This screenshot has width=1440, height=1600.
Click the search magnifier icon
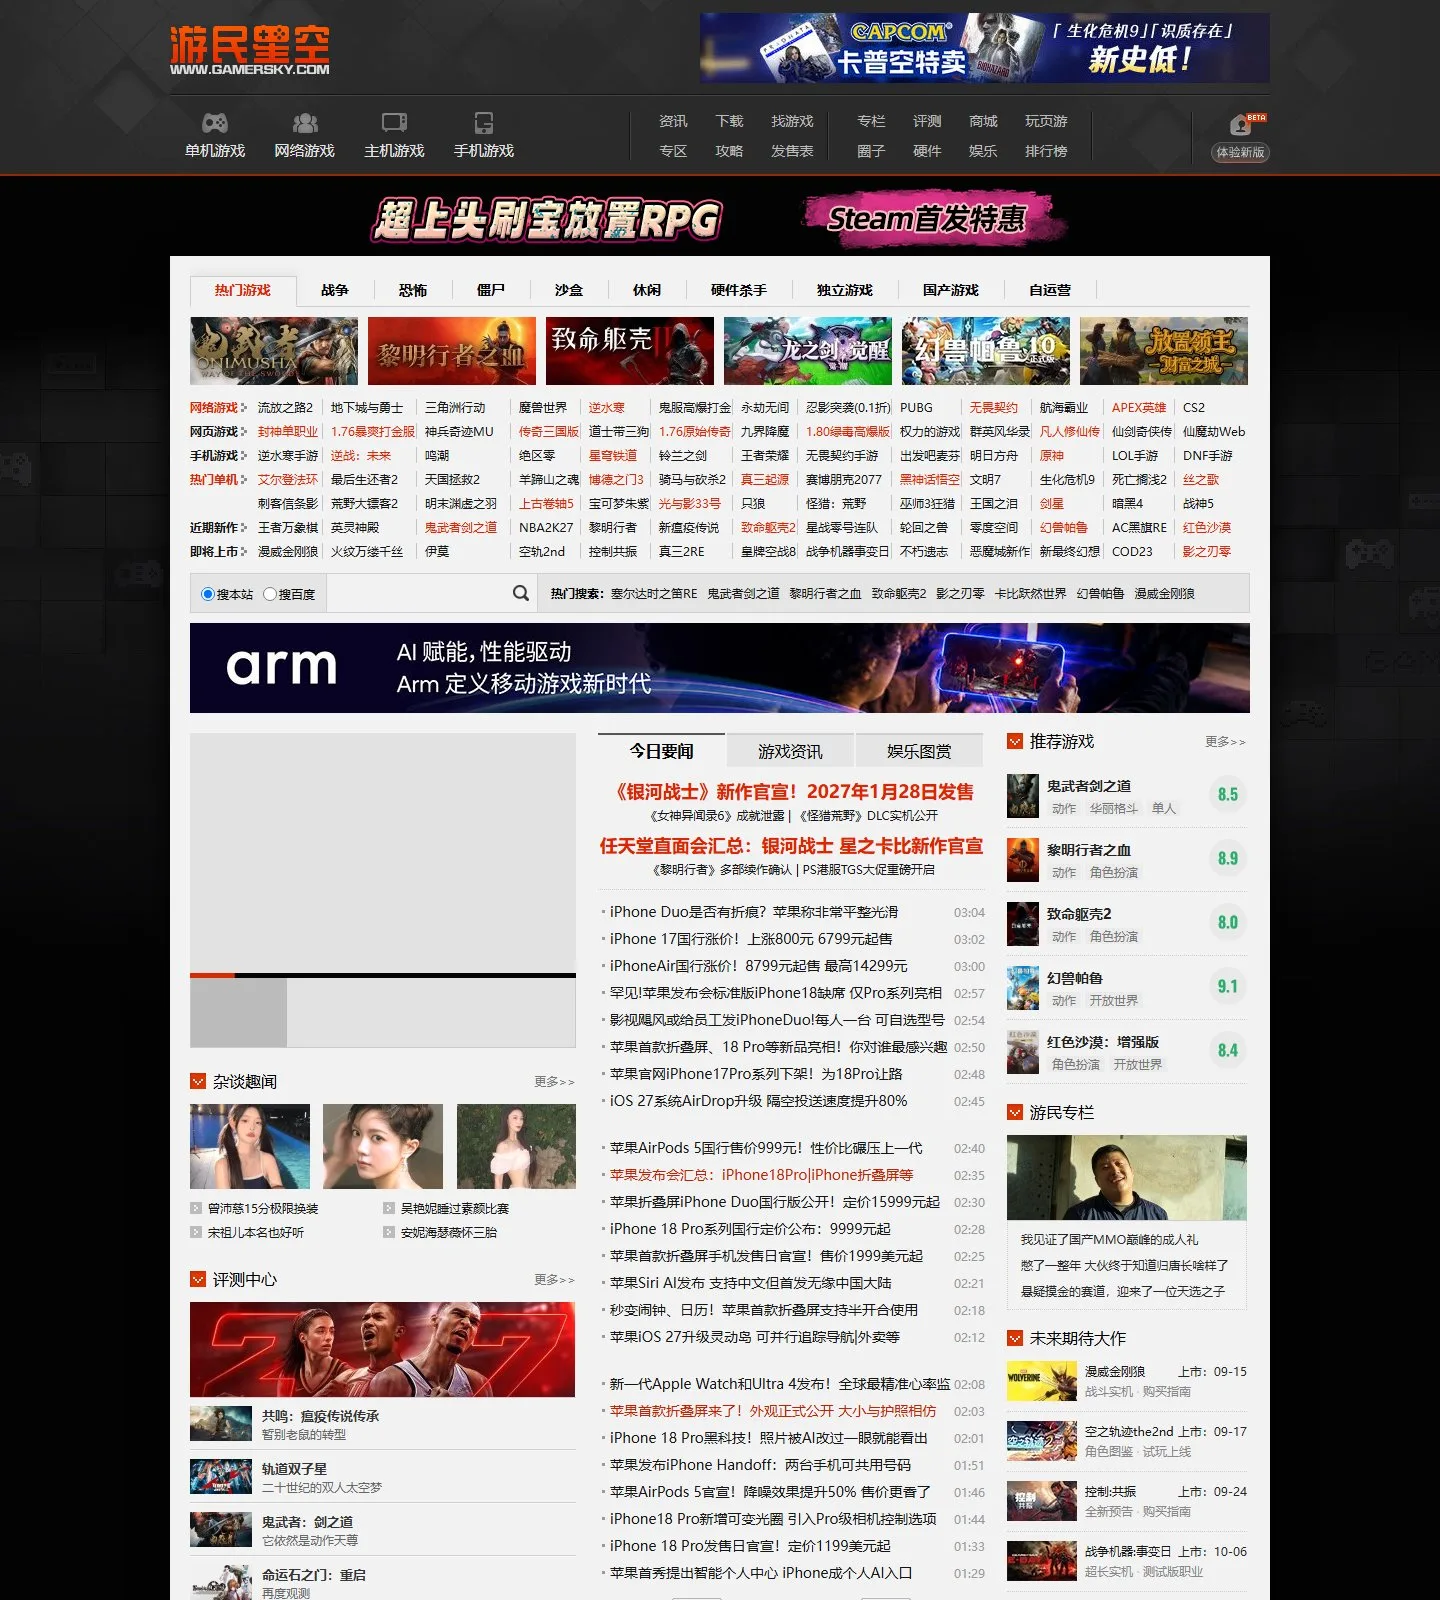pos(521,593)
